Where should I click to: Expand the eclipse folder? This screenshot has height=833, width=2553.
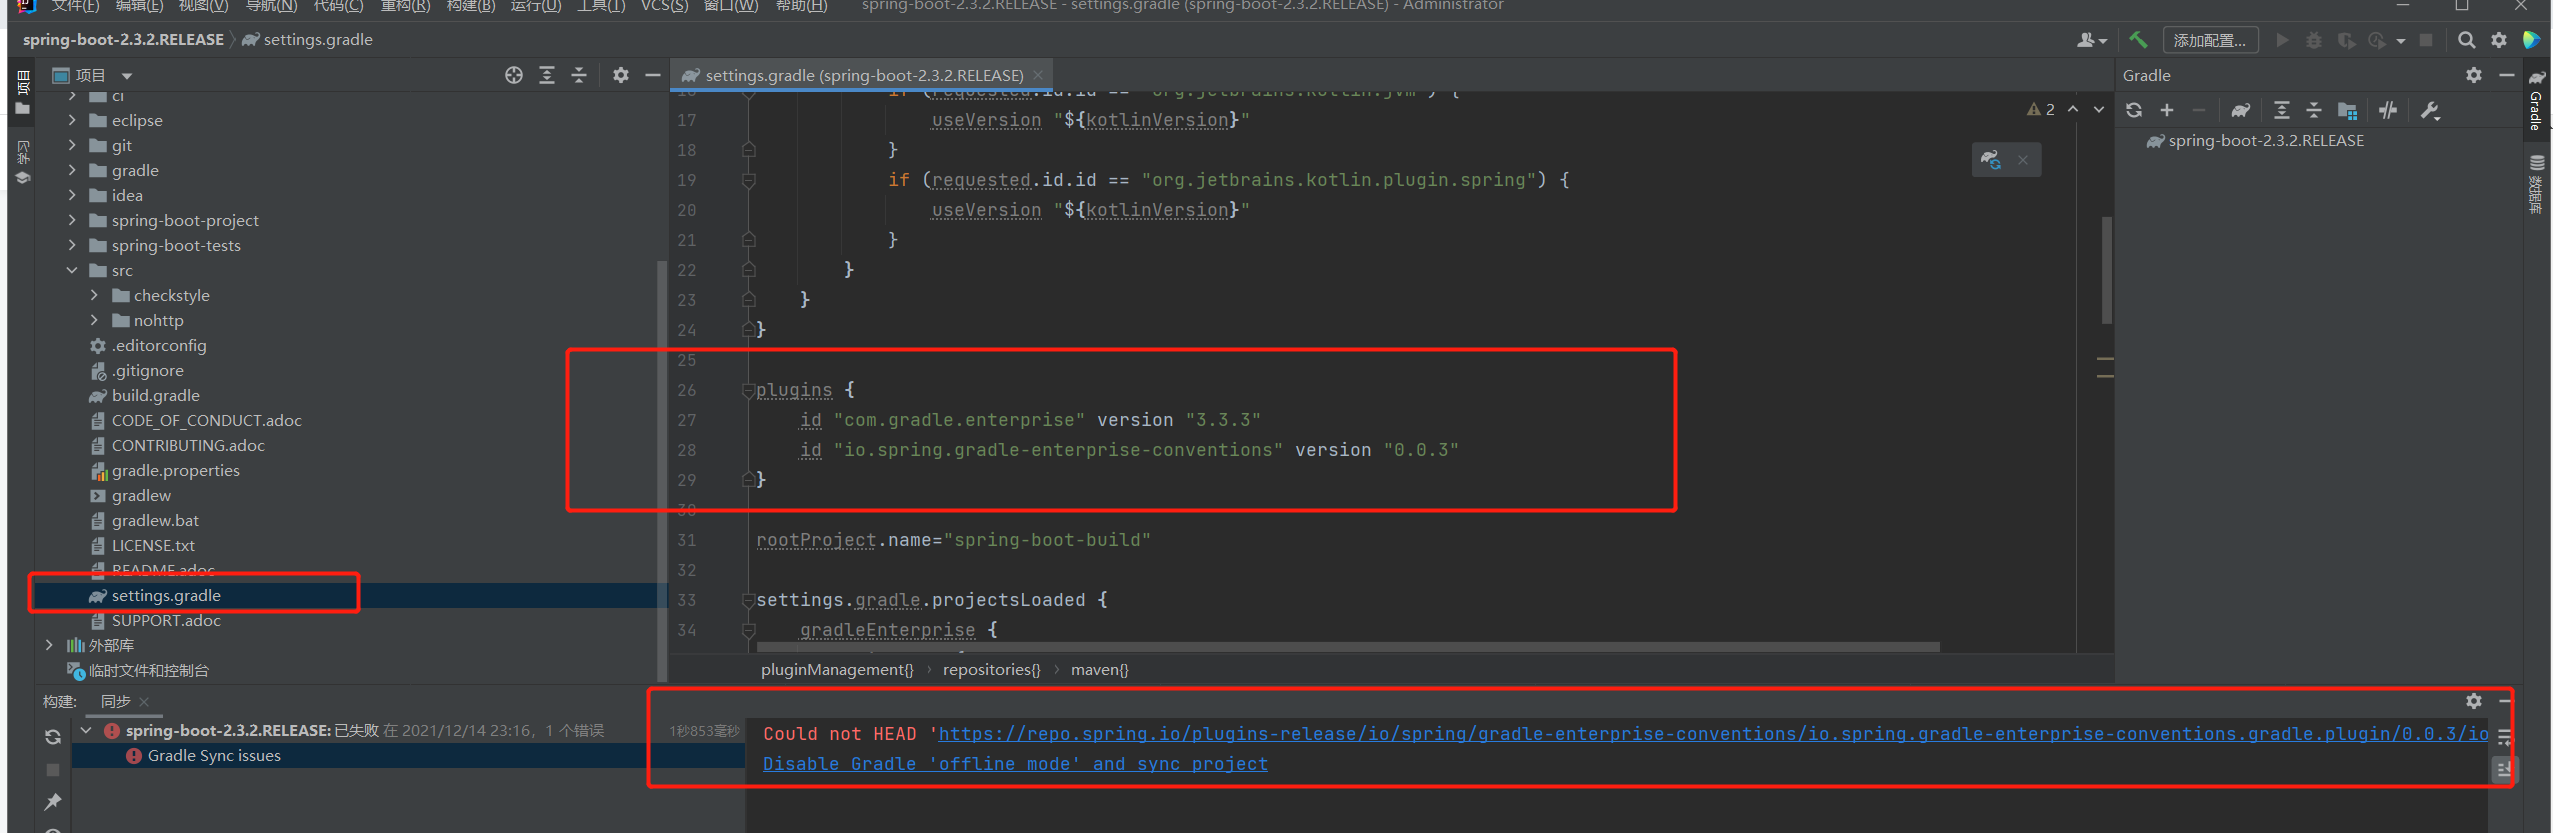(x=72, y=120)
